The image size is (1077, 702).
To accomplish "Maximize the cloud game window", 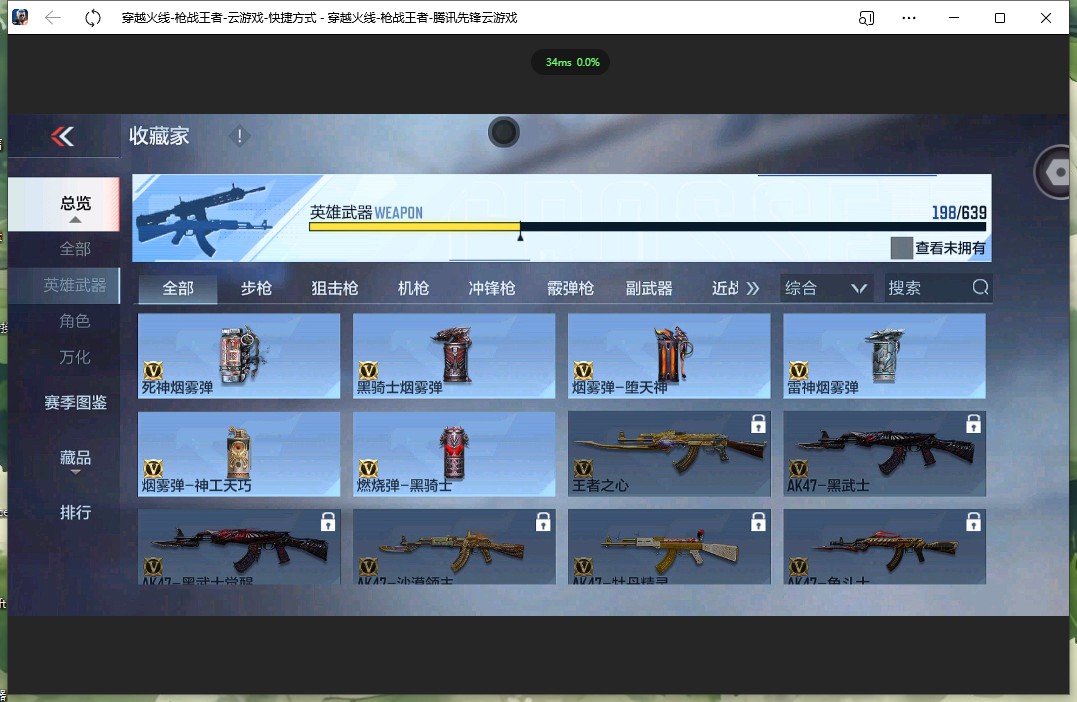I will (999, 18).
